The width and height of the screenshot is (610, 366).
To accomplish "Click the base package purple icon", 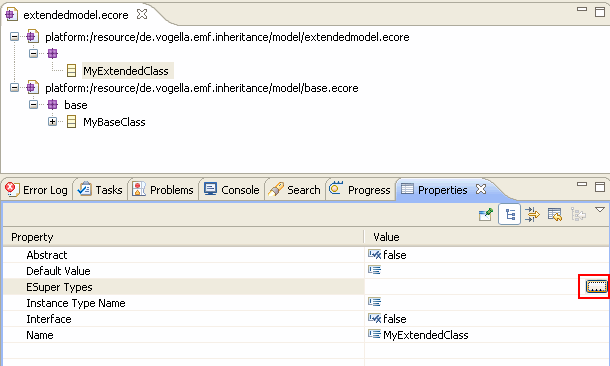I will pos(53,105).
